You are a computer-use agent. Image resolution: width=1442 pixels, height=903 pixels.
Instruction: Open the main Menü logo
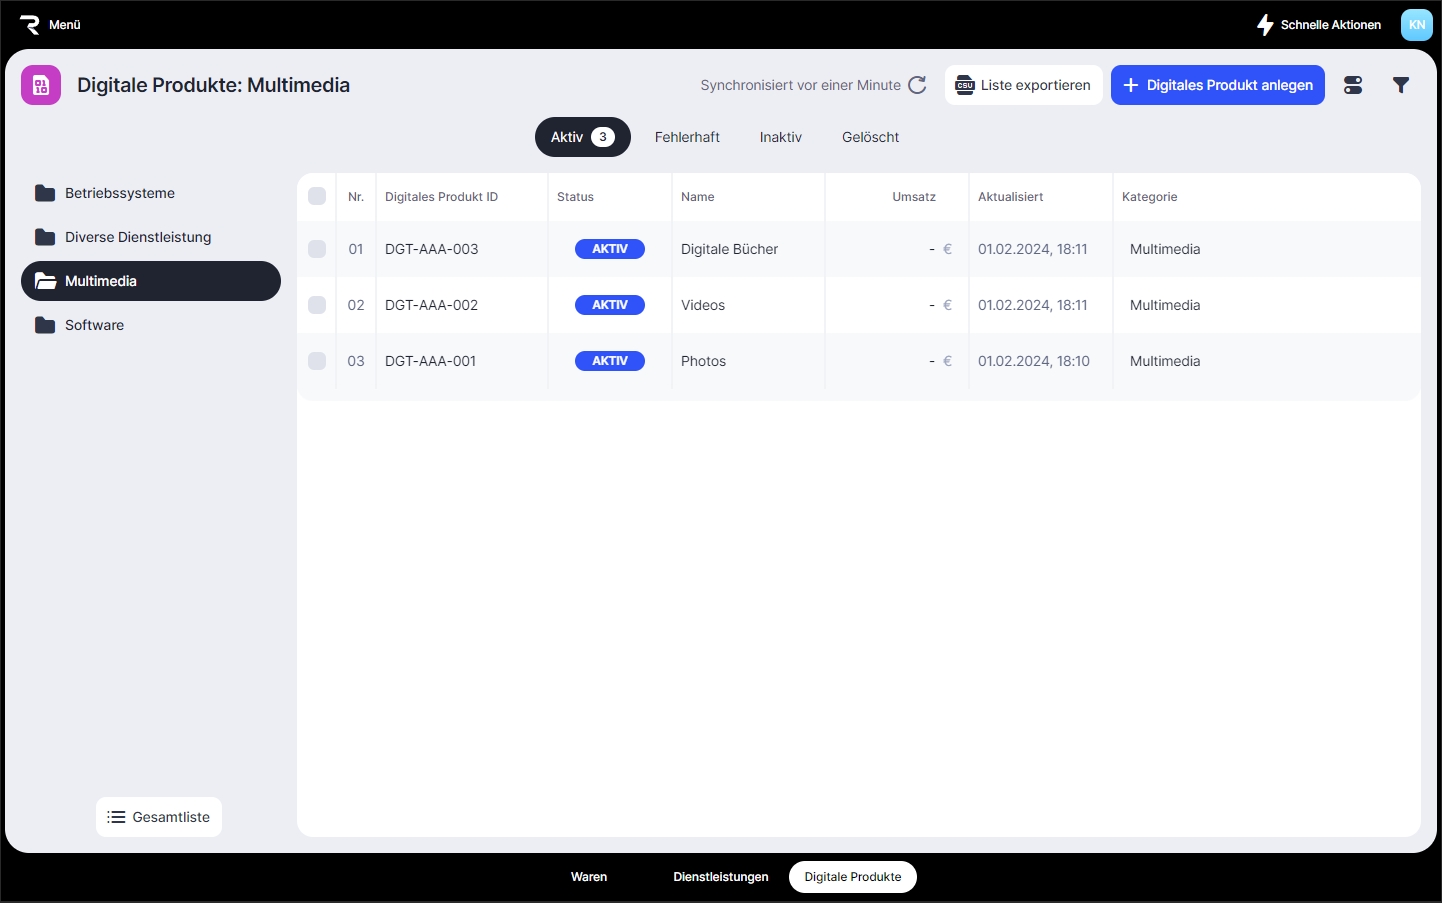(50, 25)
